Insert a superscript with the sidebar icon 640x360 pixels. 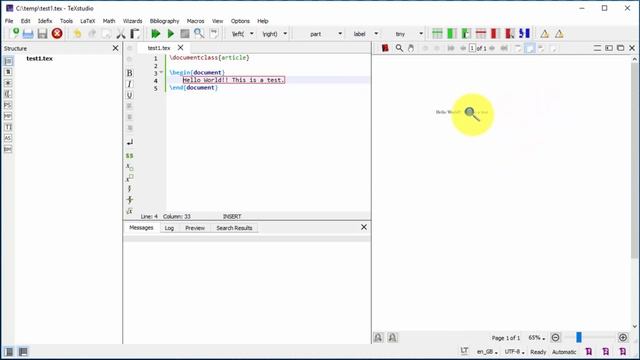point(129,178)
